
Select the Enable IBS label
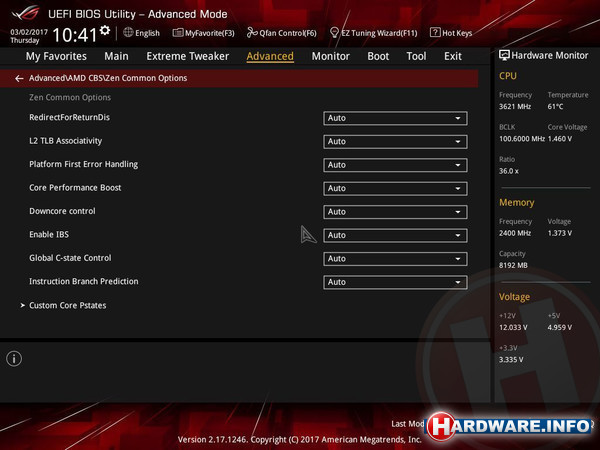tap(49, 234)
